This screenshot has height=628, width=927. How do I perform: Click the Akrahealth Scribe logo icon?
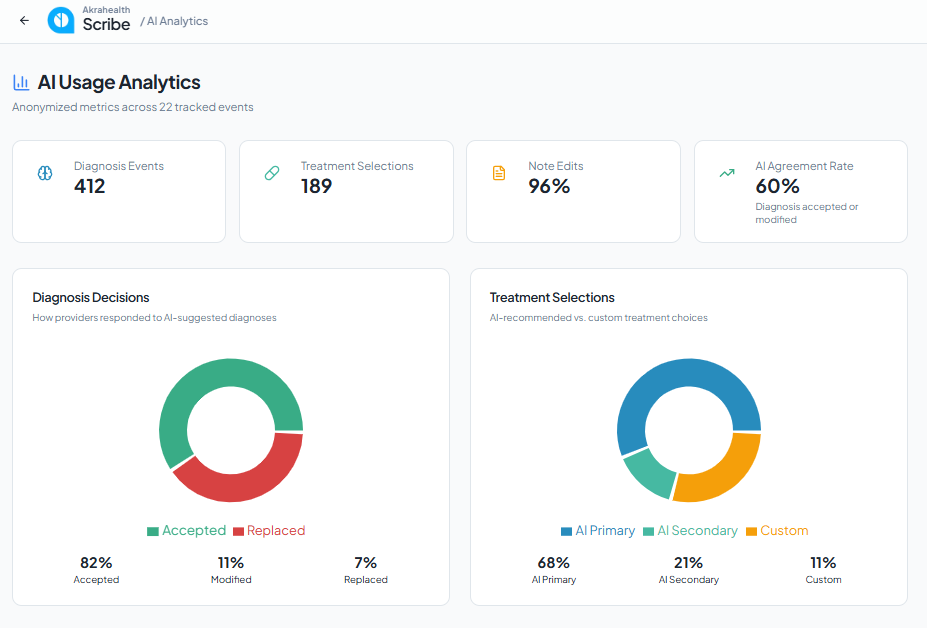(61, 21)
